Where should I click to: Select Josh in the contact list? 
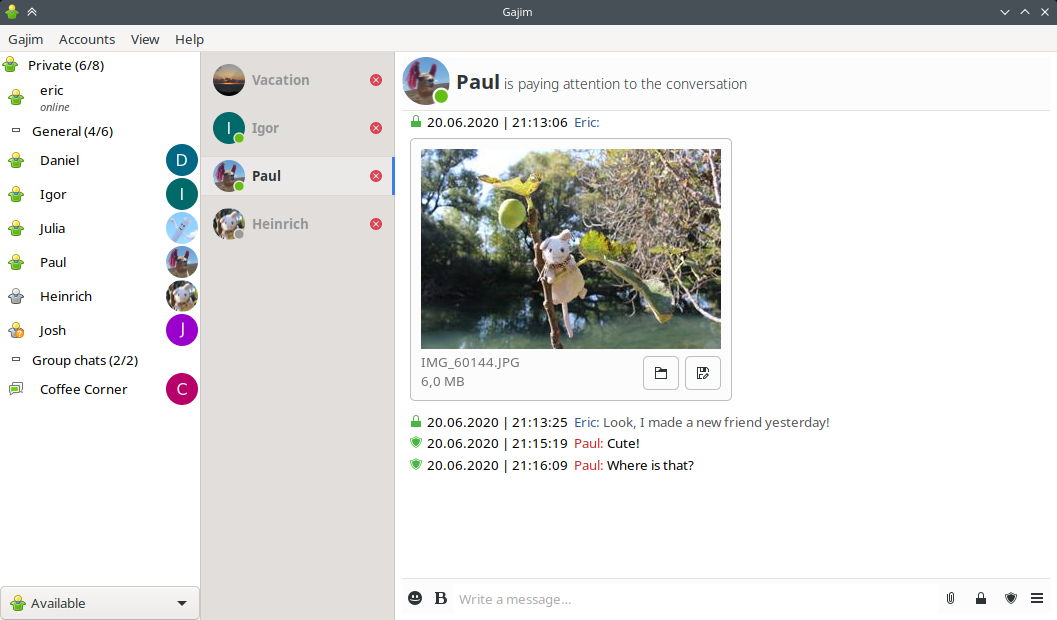100,330
